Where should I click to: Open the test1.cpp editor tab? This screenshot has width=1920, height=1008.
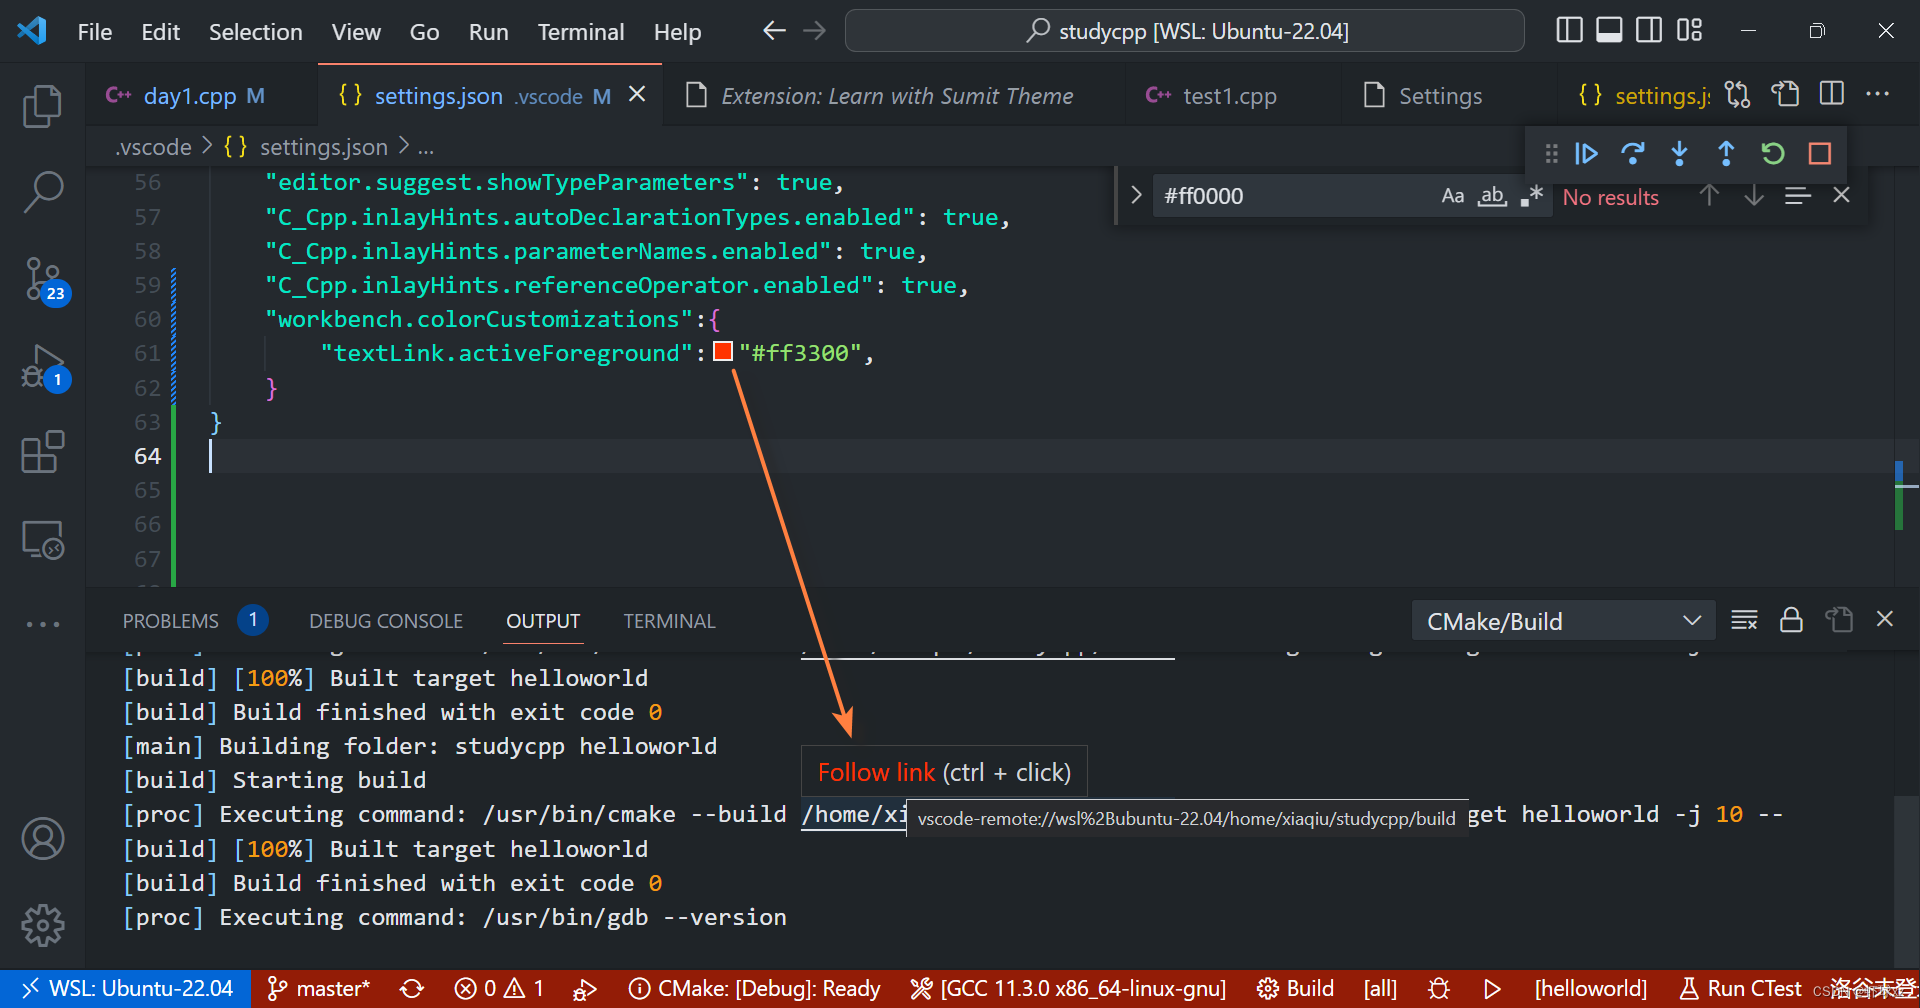[x=1228, y=96]
